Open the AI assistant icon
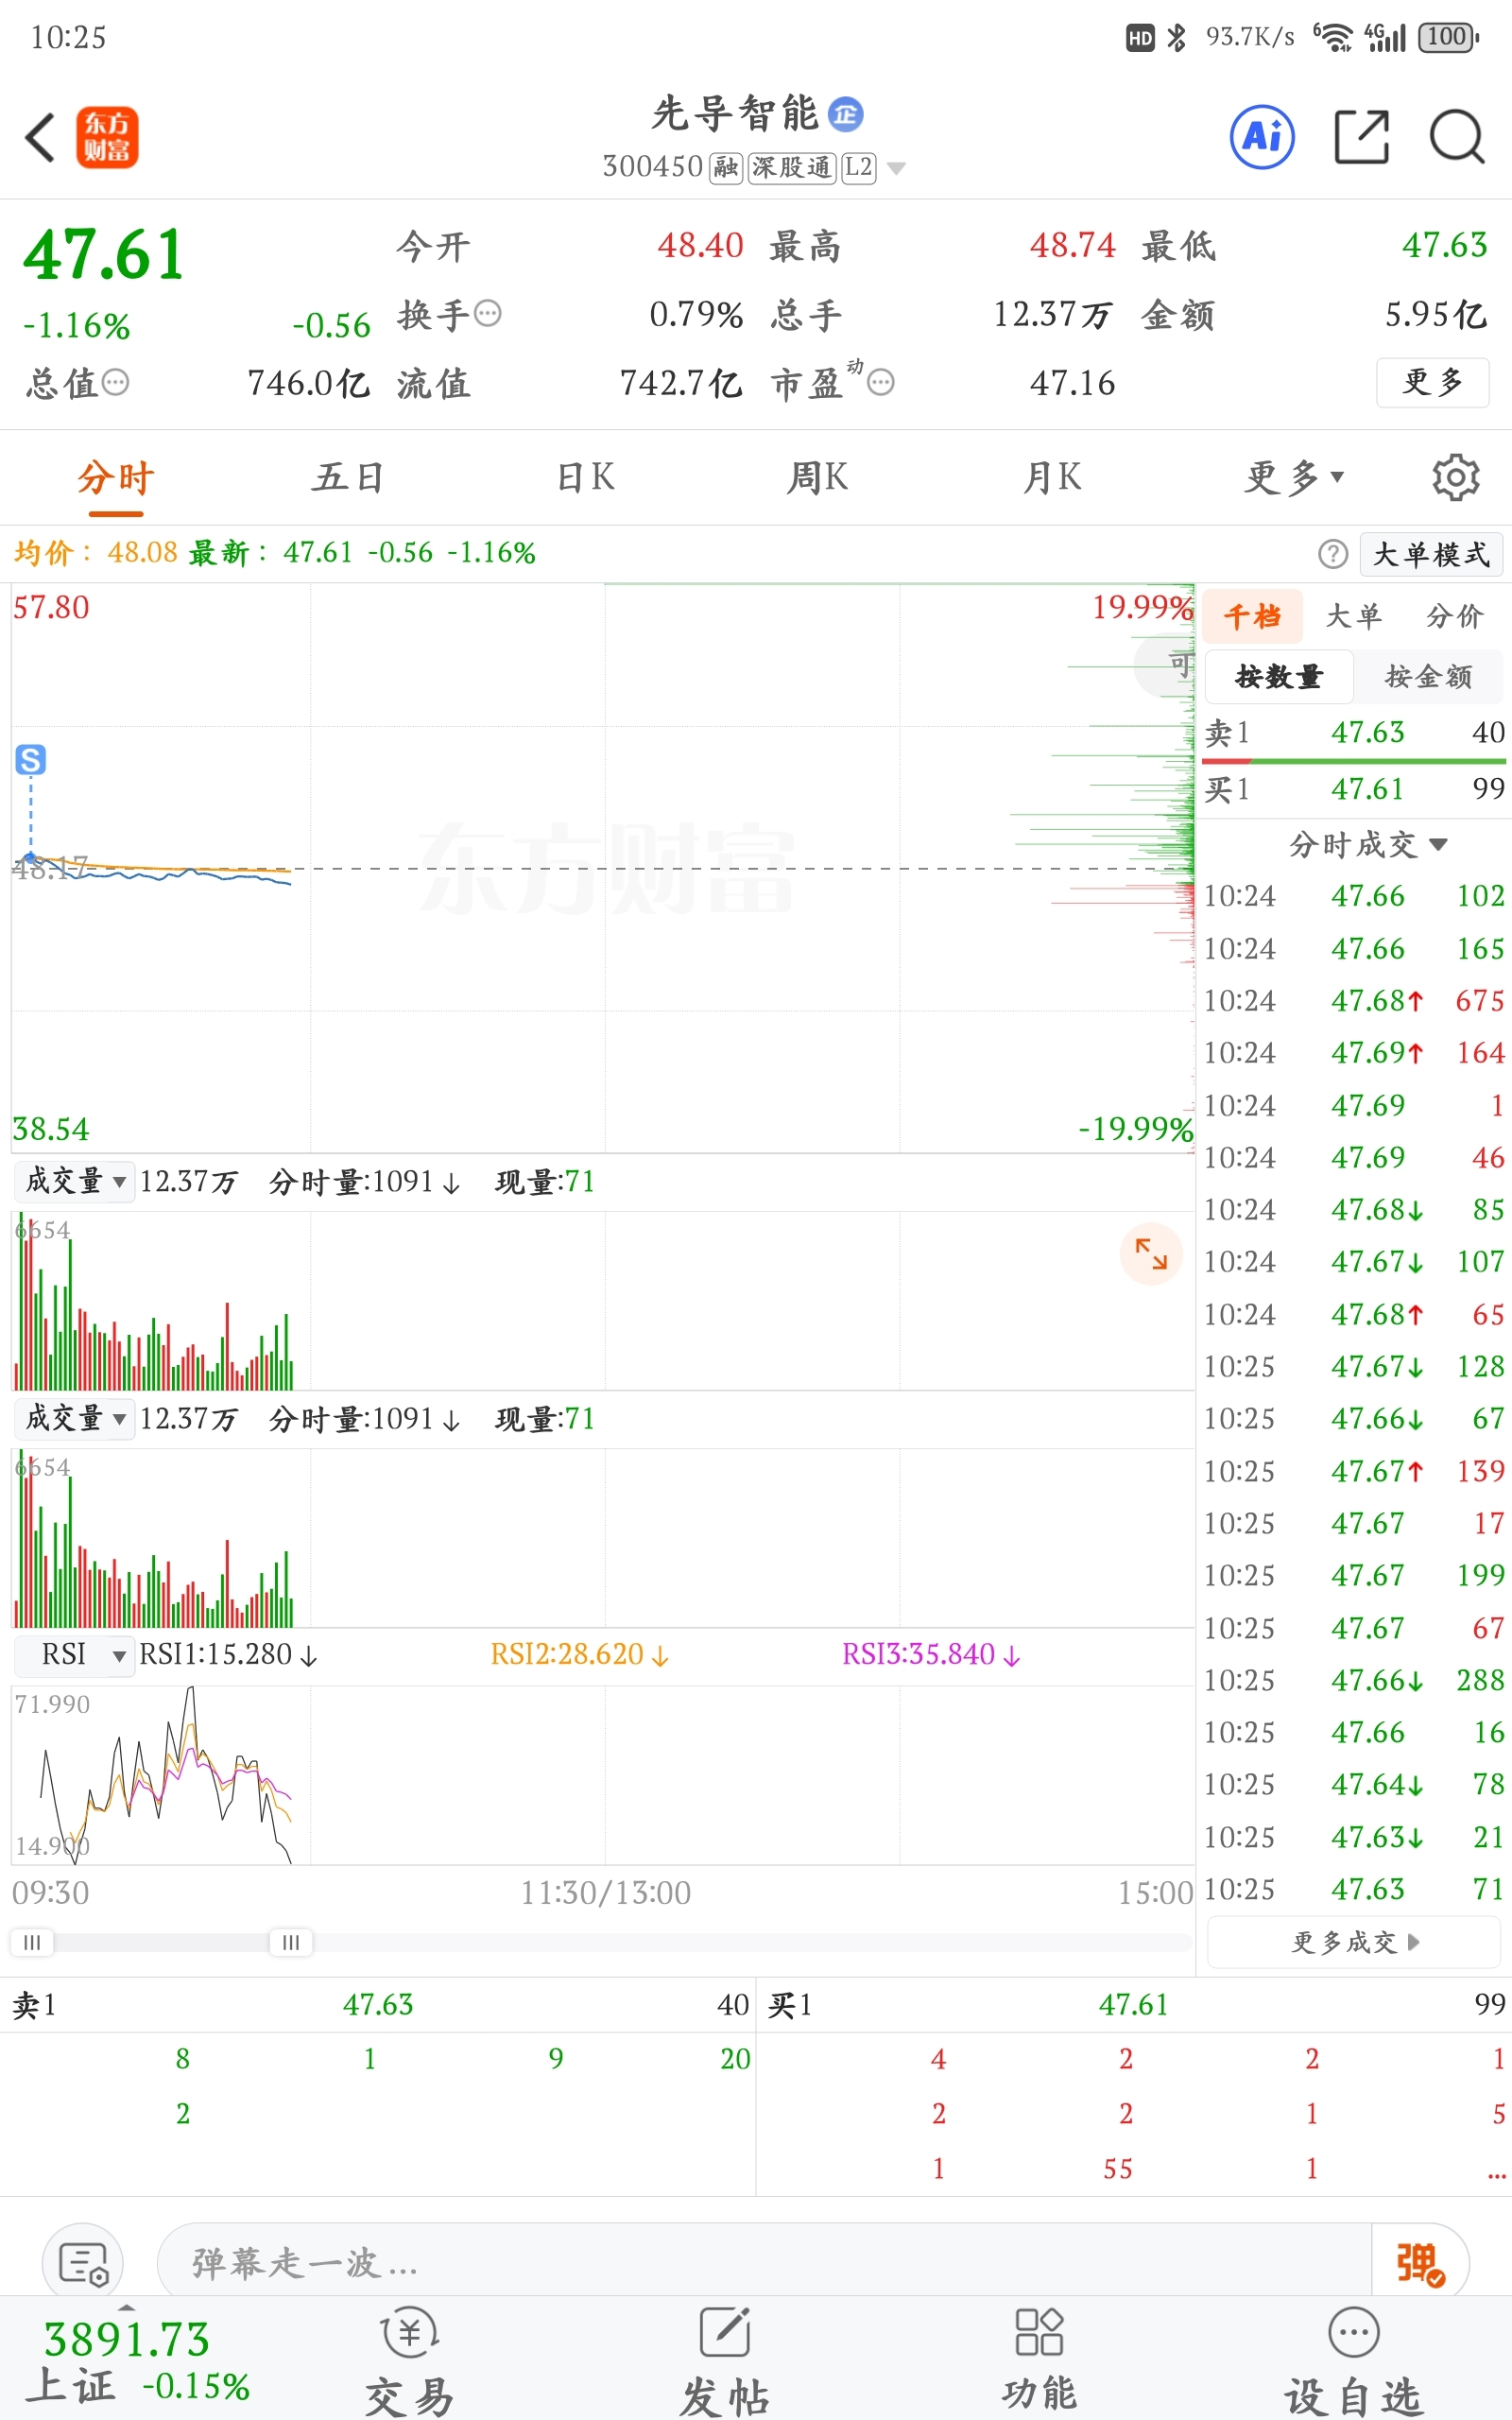Image resolution: width=1512 pixels, height=2420 pixels. (1262, 136)
